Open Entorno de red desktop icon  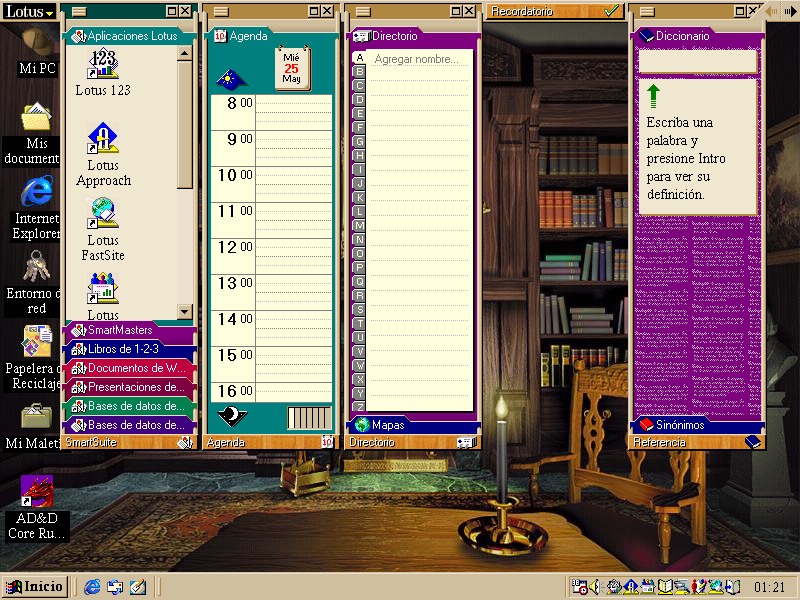point(35,283)
